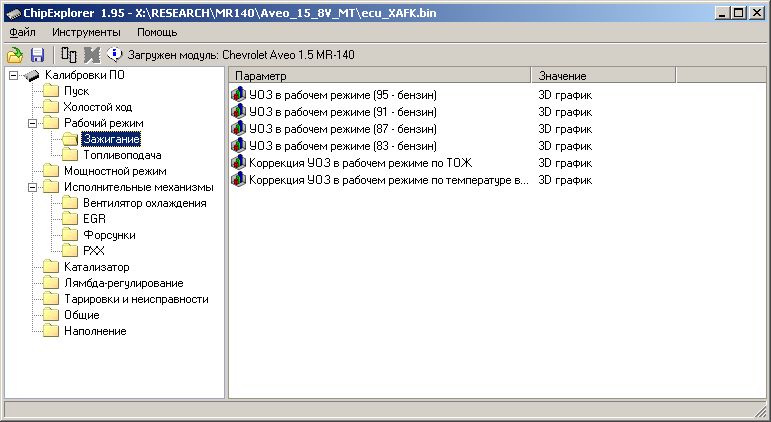This screenshot has width=771, height=422.
Task: Click the window resize grip in status bar
Action: click(760, 410)
